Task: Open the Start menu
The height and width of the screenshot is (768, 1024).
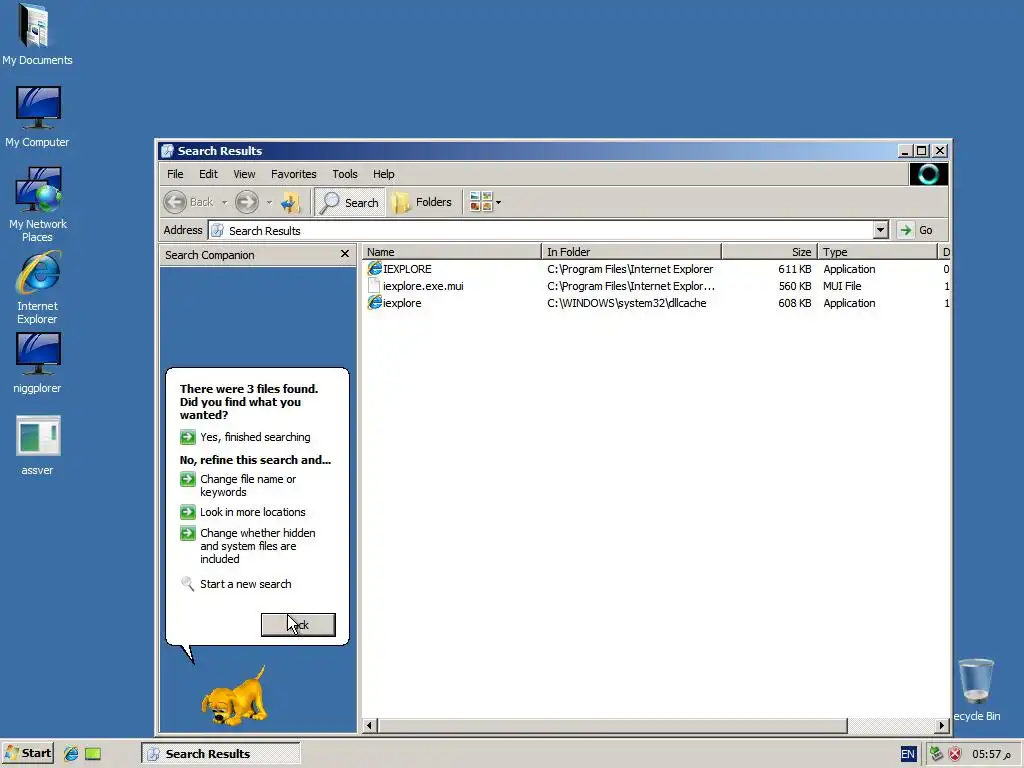Action: pos(28,754)
